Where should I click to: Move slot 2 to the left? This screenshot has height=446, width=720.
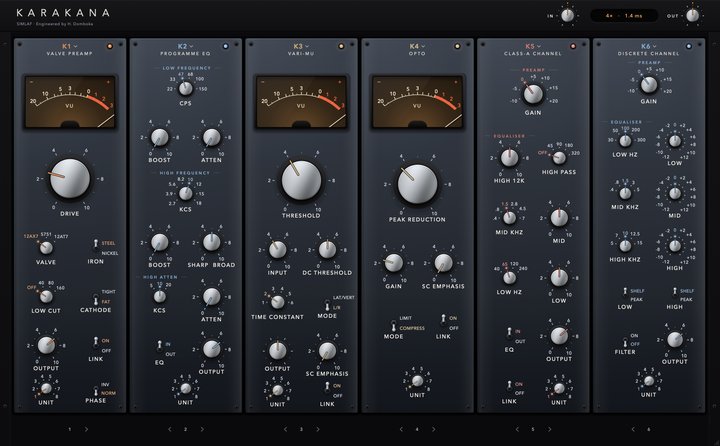pyautogui.click(x=169, y=429)
